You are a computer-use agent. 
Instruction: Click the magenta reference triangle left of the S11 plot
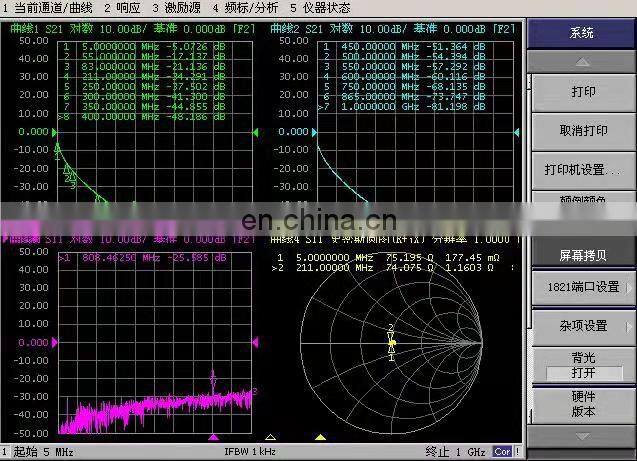pos(52,342)
